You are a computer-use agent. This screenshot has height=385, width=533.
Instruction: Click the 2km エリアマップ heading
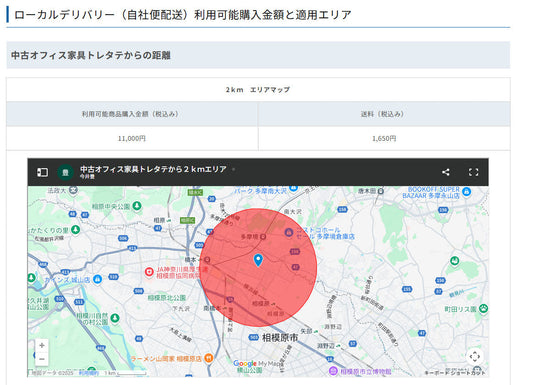click(258, 90)
